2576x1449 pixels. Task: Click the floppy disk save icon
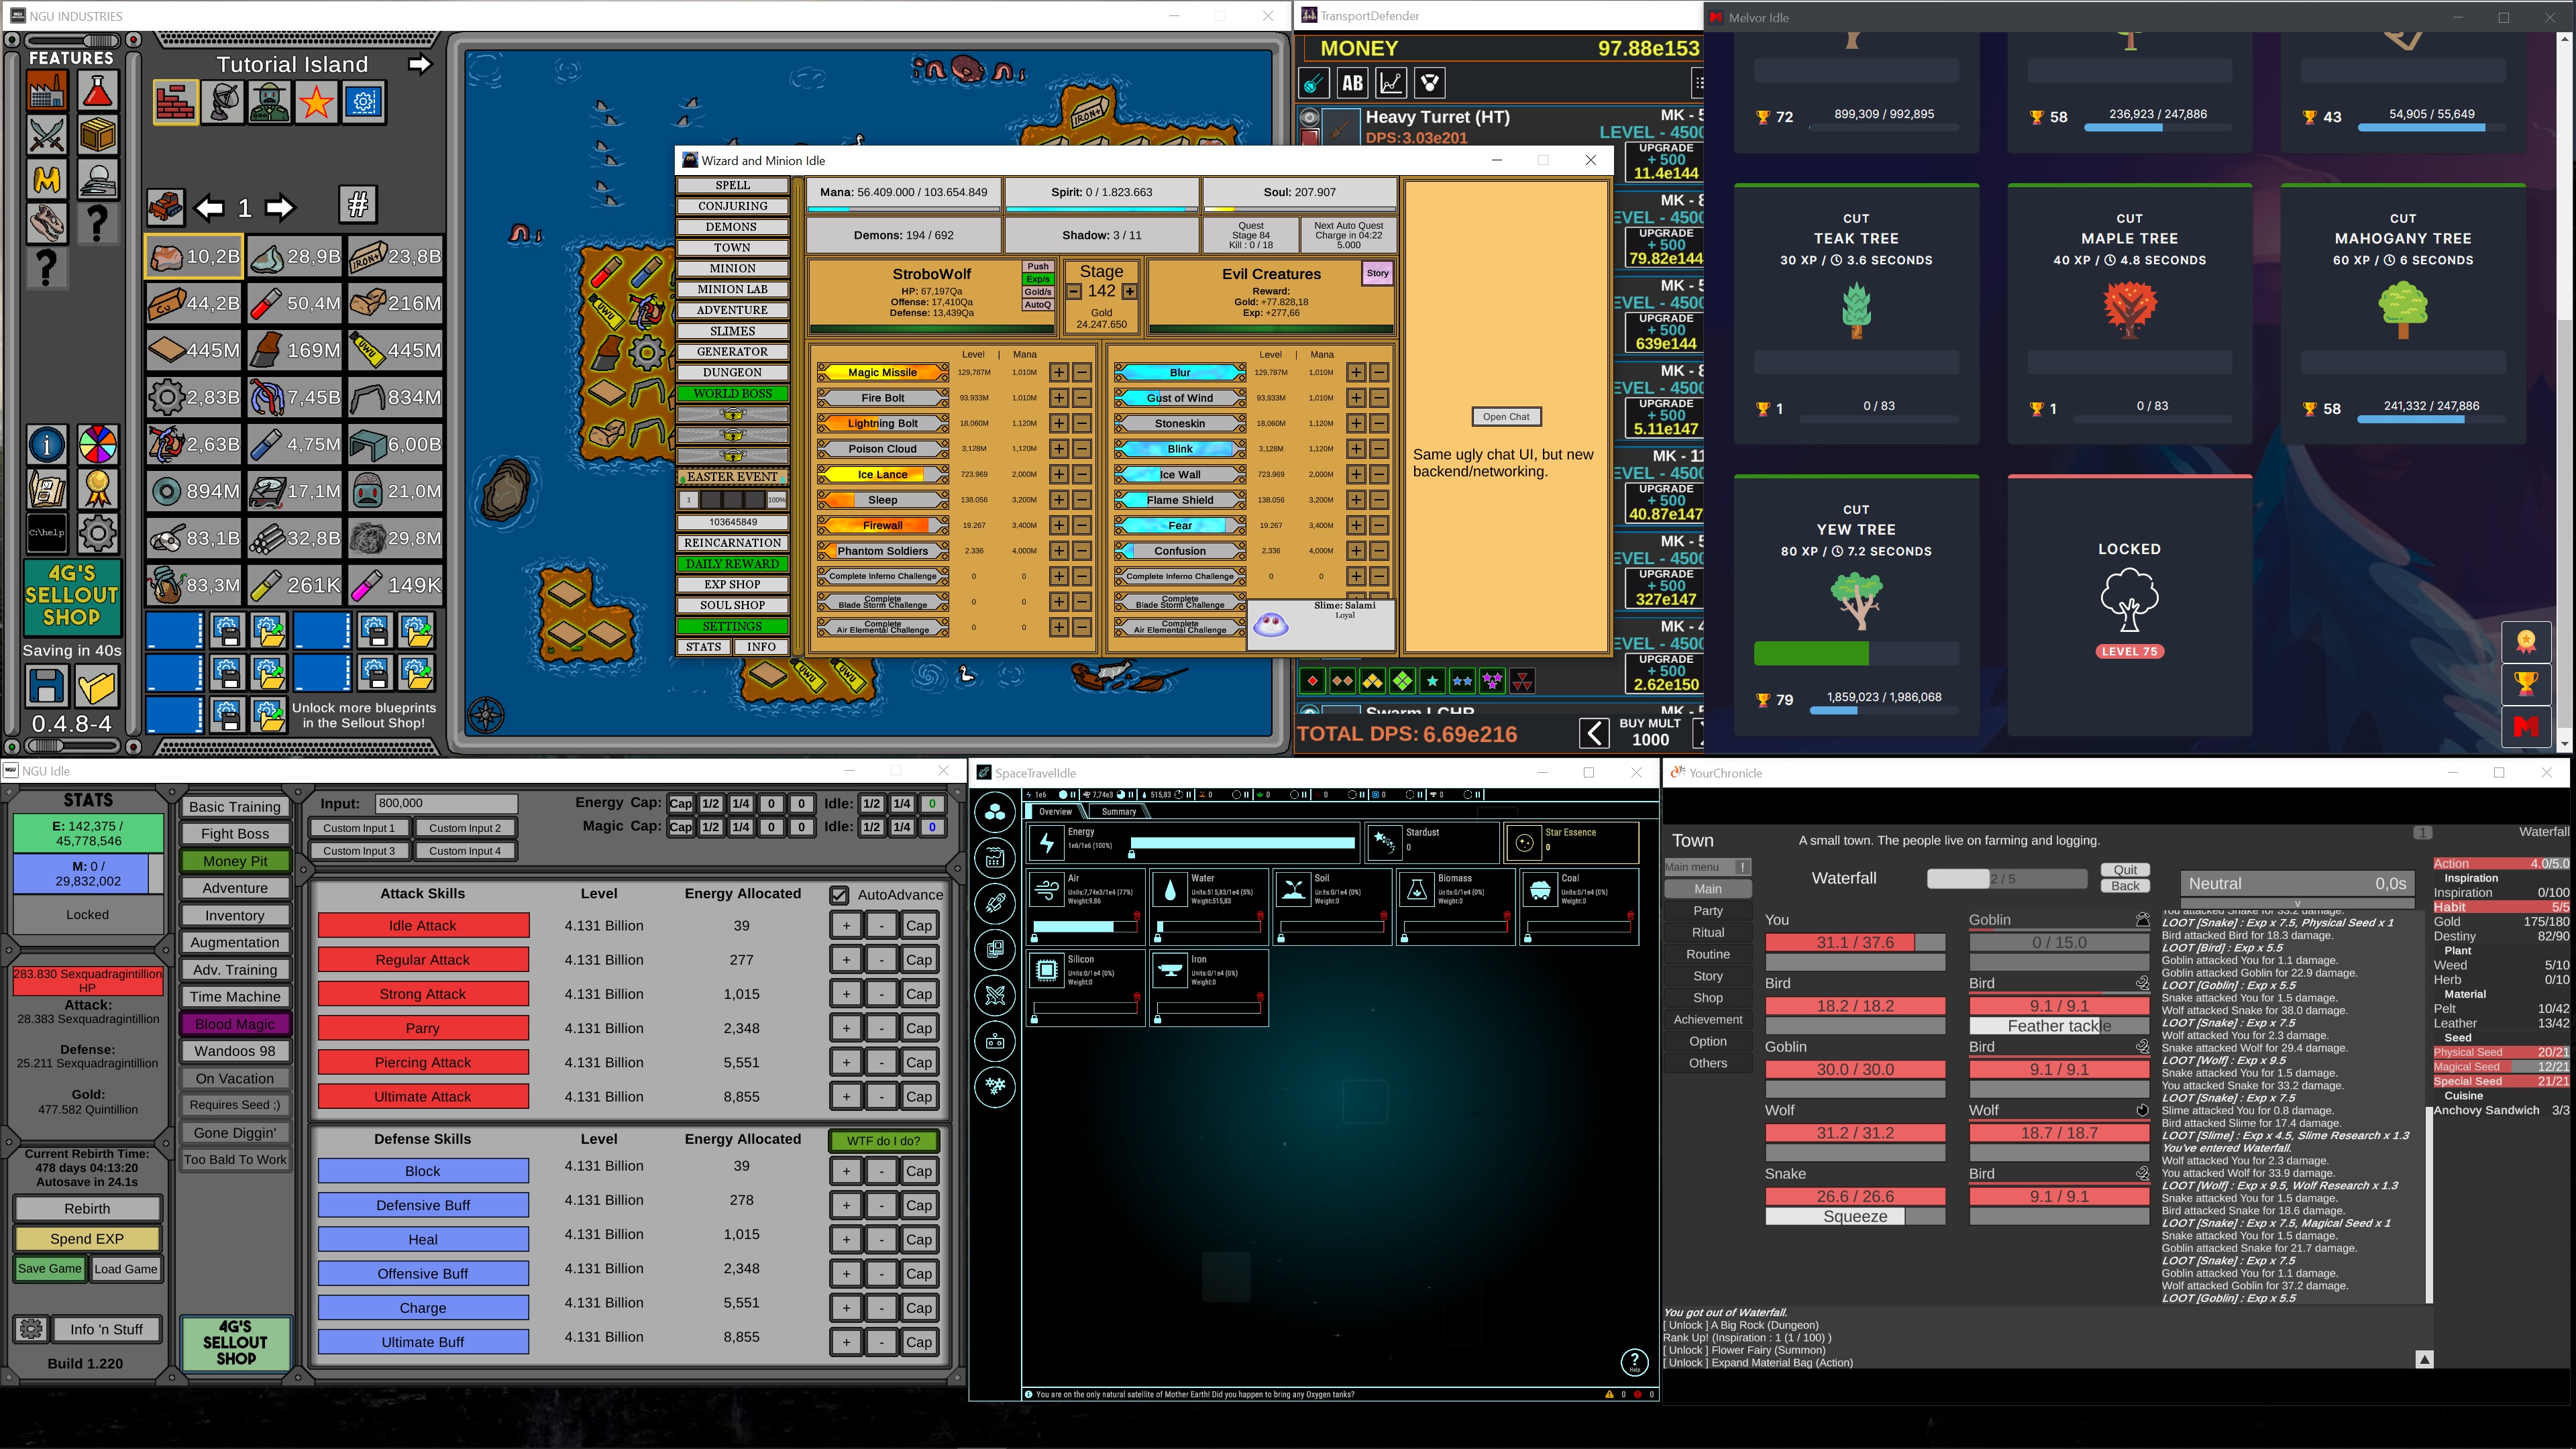pyautogui.click(x=46, y=687)
